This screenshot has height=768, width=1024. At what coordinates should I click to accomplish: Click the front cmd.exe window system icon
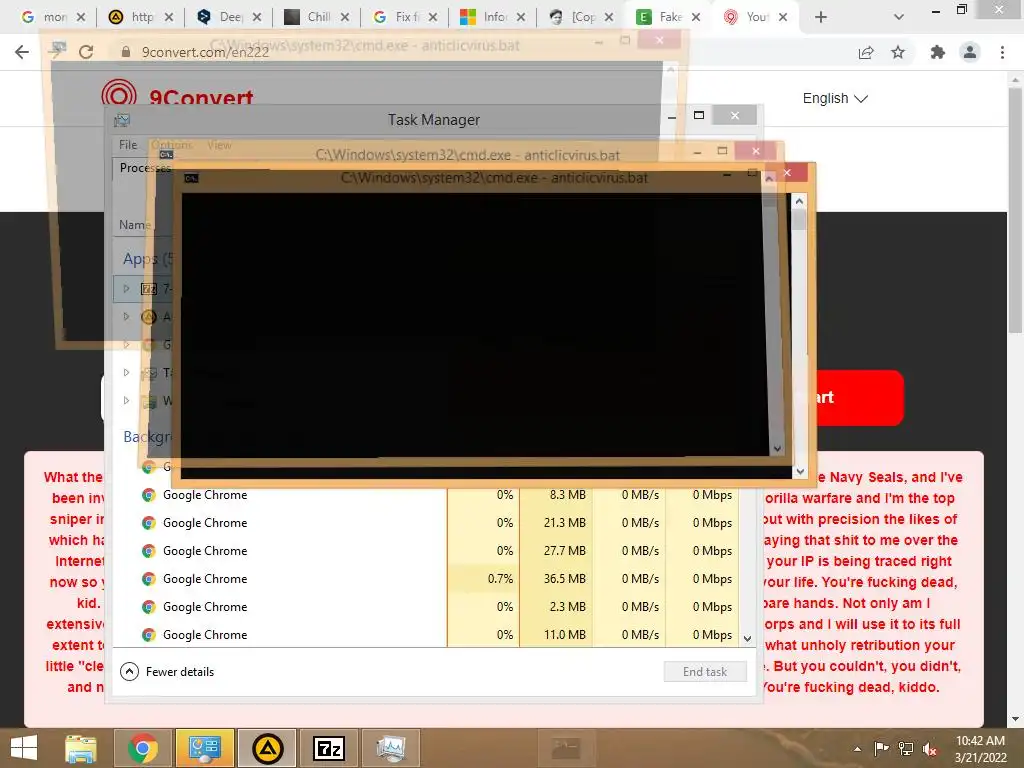click(191, 178)
